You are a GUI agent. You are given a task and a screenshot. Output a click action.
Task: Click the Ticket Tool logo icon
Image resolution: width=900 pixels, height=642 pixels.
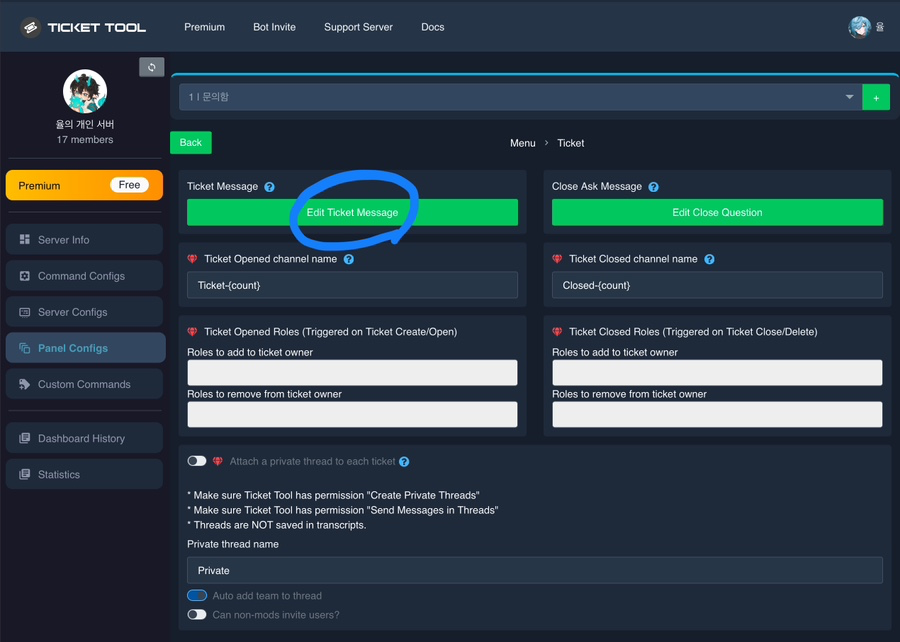(x=30, y=27)
